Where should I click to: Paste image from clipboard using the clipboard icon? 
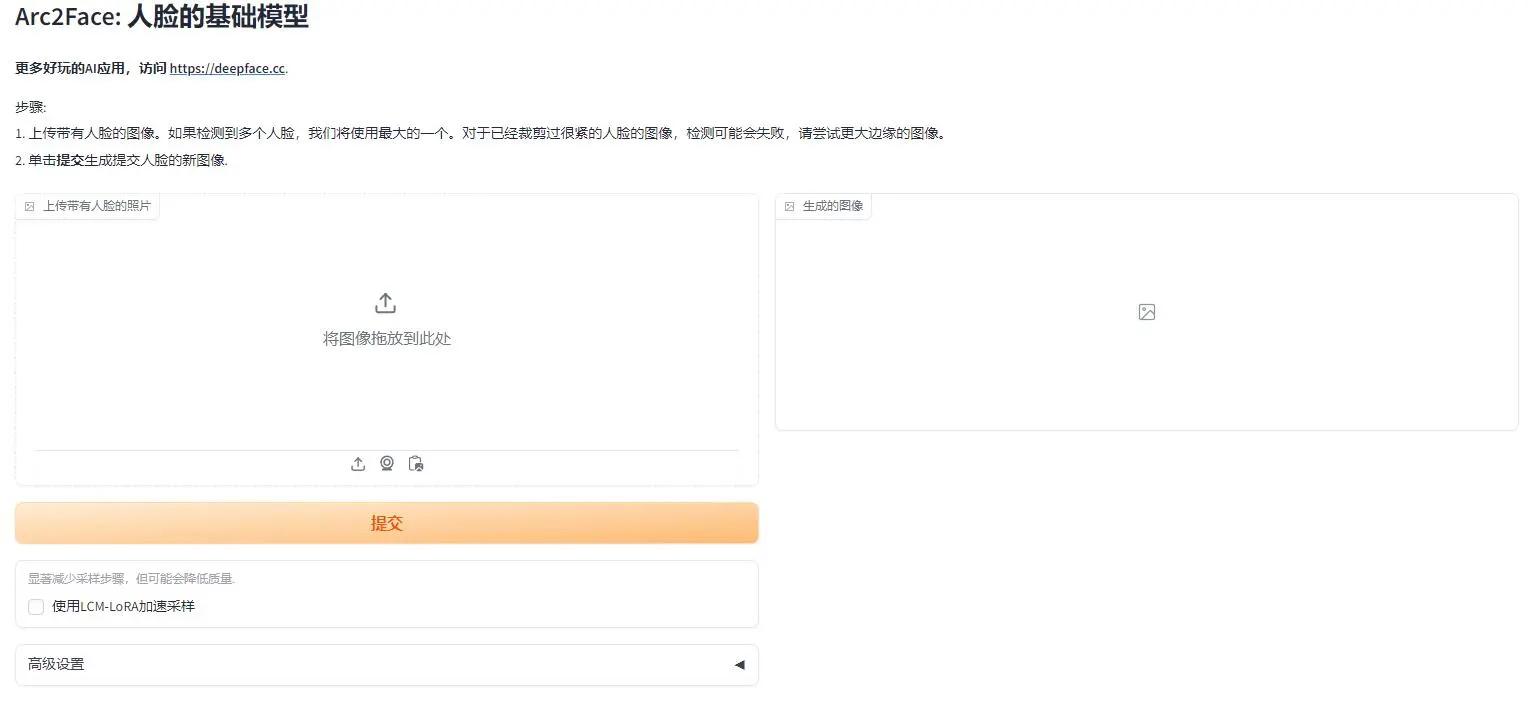click(417, 463)
